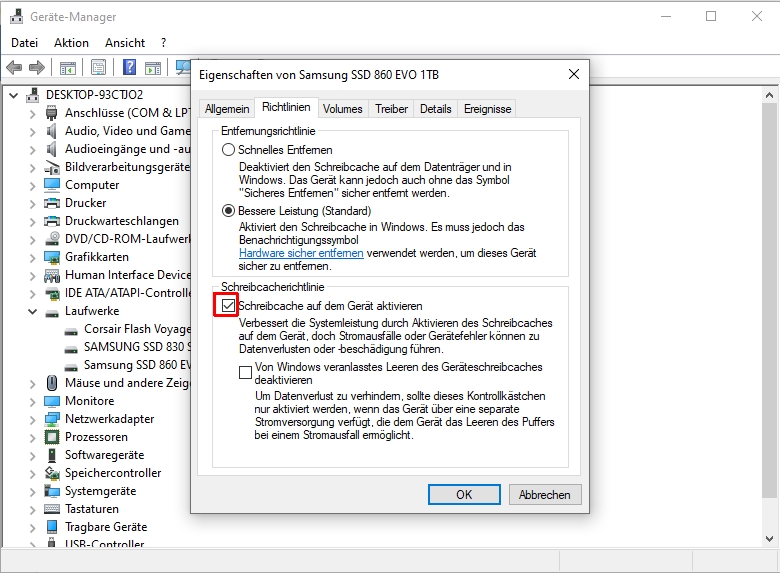The image size is (780, 573).
Task: Select the IDE ATA/ATAPI-Controller icon
Action: pos(52,293)
